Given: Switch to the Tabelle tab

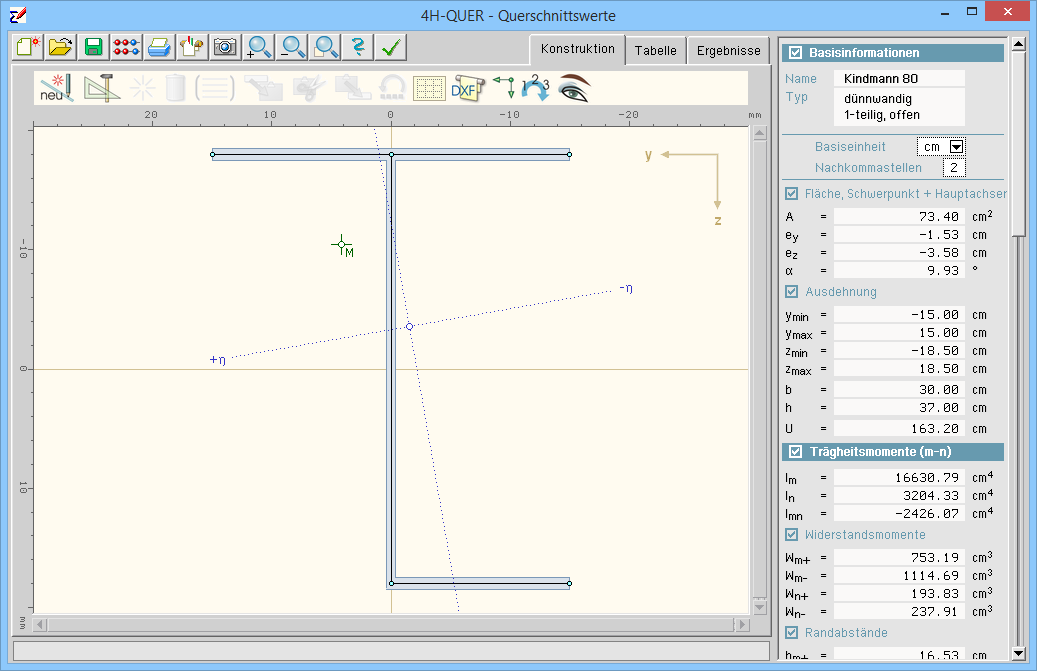Looking at the screenshot, I should point(655,50).
